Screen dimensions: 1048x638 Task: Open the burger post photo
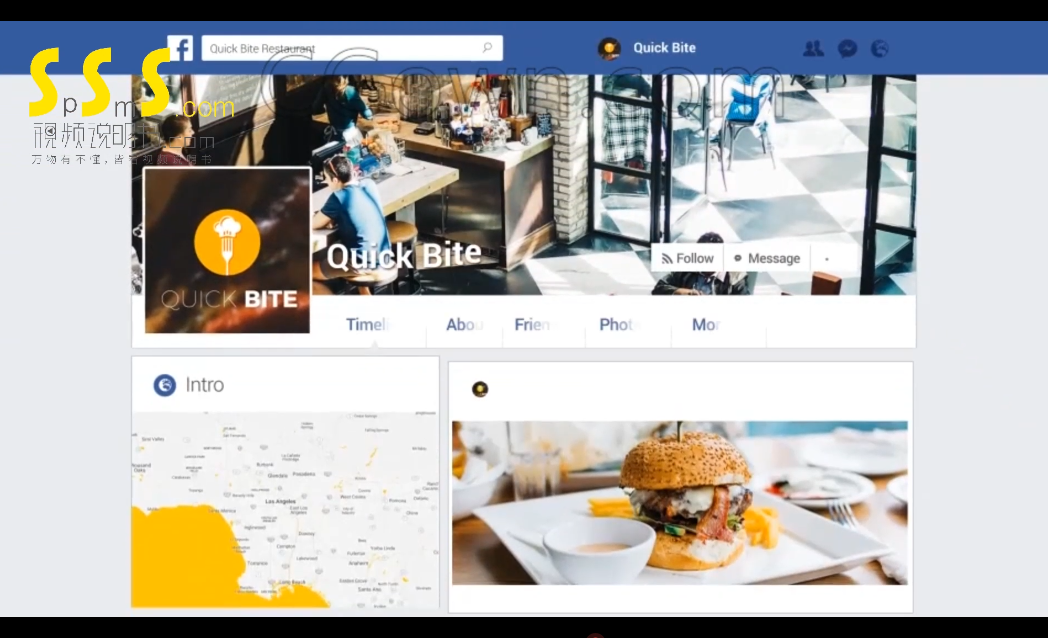click(680, 503)
